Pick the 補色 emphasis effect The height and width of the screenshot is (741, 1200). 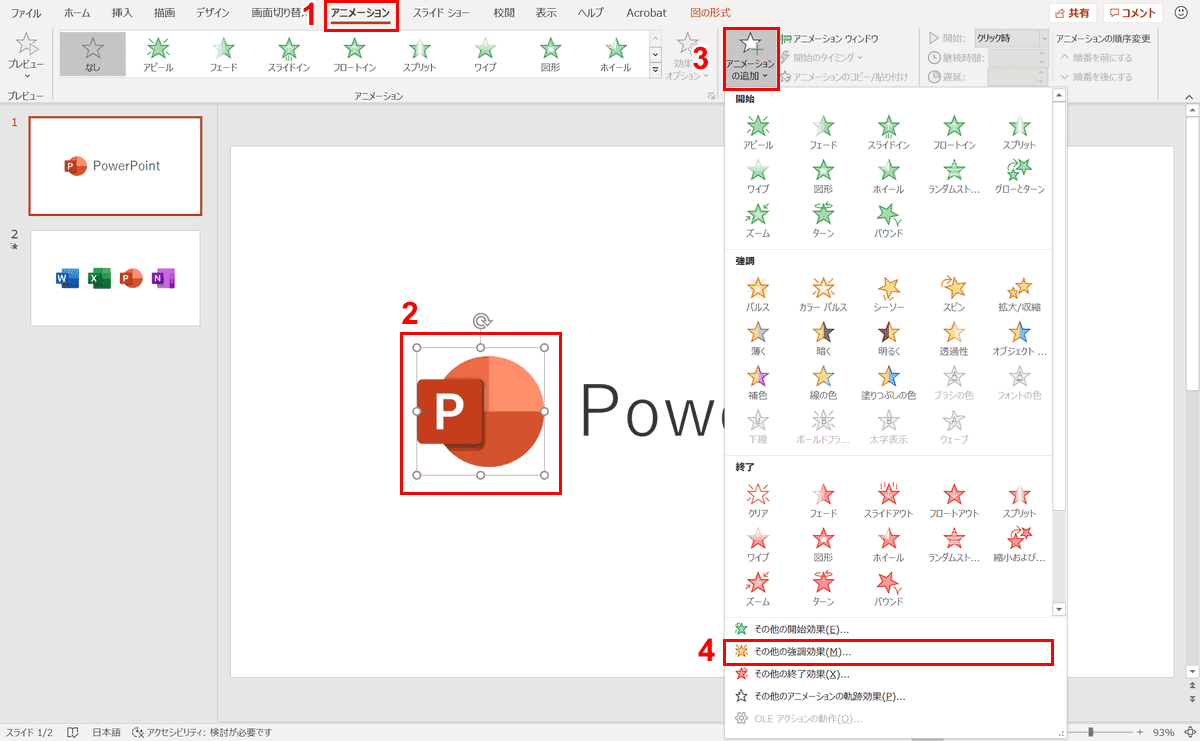tap(758, 382)
